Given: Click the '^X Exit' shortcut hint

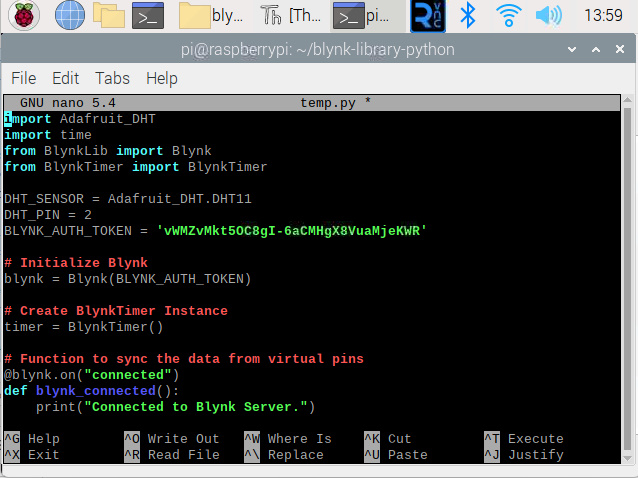Looking at the screenshot, I should tap(32, 455).
